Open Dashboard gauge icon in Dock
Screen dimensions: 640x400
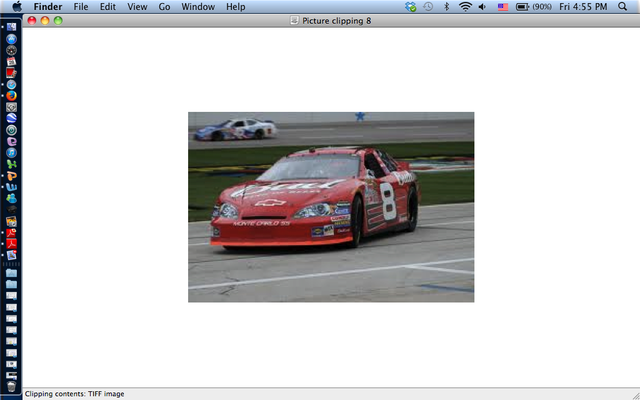[11, 50]
